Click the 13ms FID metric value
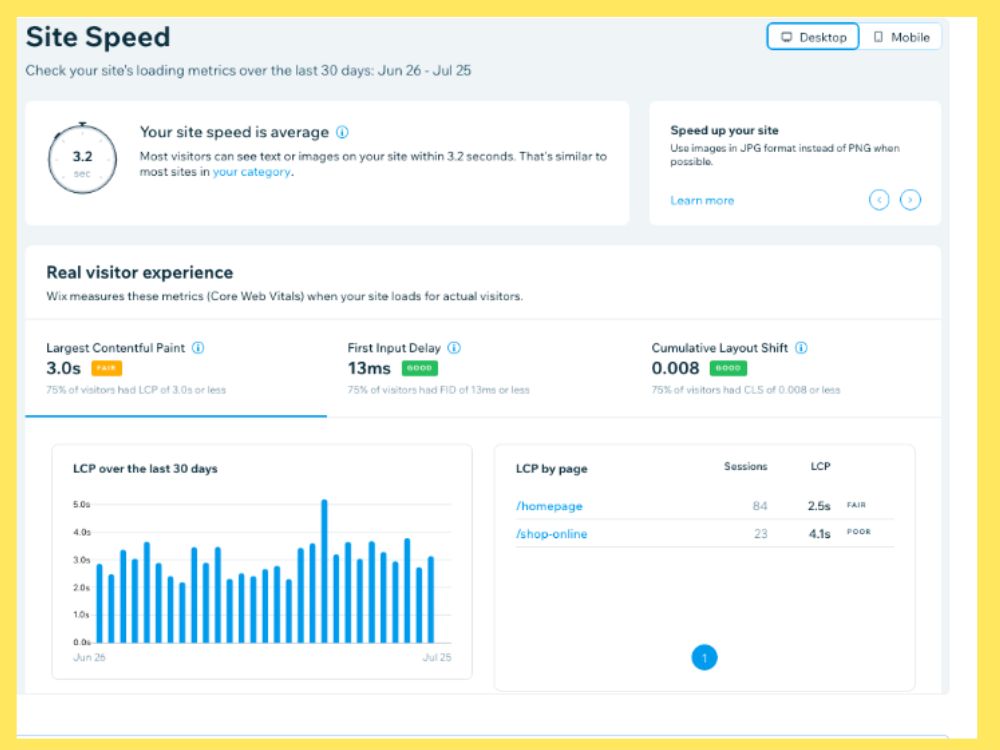The height and width of the screenshot is (750, 1000). [x=369, y=369]
